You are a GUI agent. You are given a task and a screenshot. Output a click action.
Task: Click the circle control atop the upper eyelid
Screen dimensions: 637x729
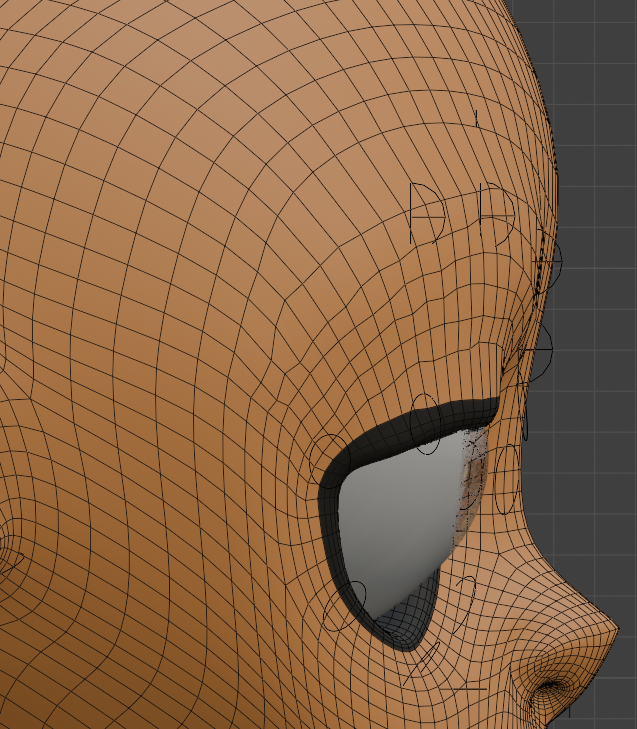425,423
